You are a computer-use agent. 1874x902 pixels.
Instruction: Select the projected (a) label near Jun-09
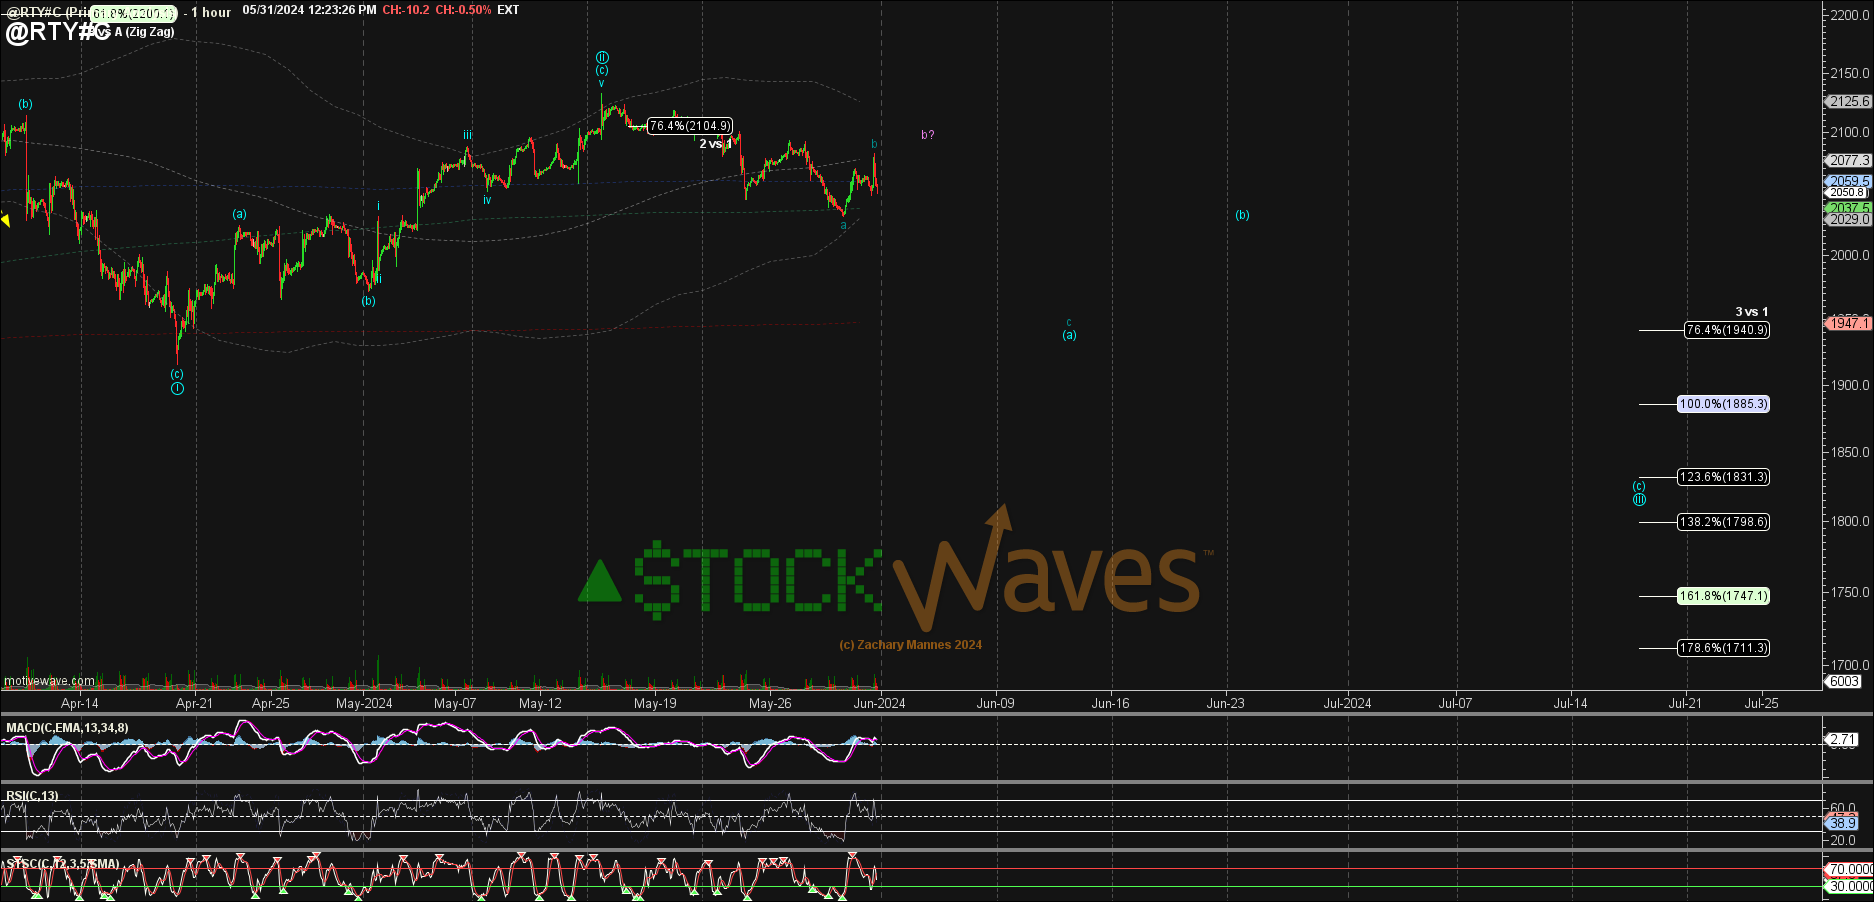1069,335
